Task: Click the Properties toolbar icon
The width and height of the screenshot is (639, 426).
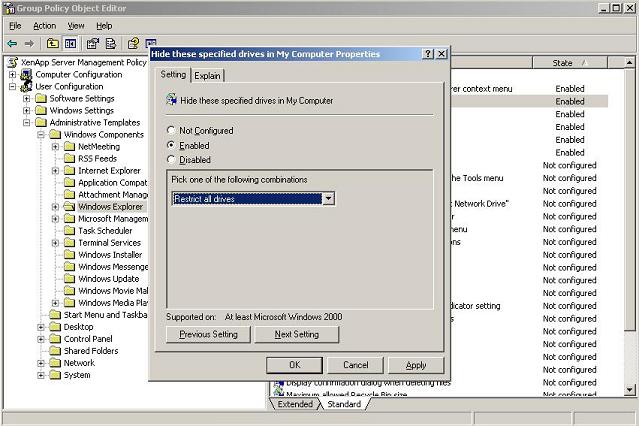Action: coord(92,44)
